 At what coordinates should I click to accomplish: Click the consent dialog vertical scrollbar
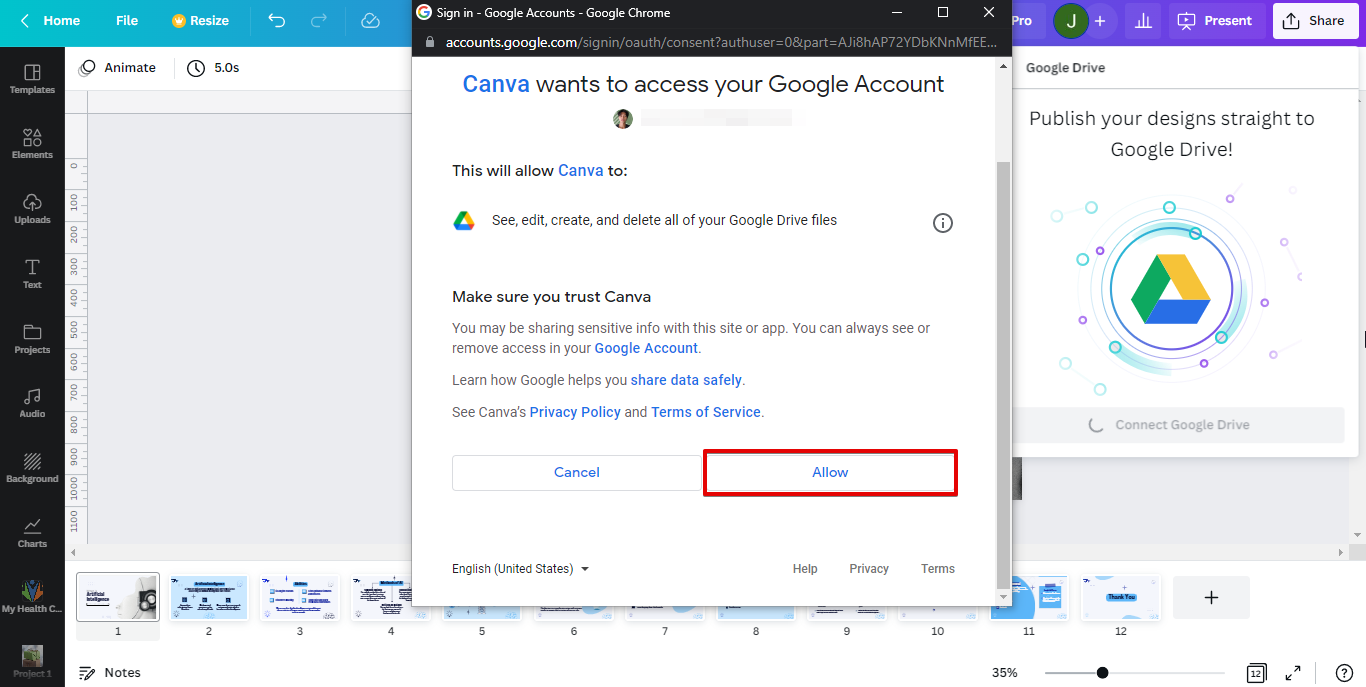[x=1003, y=373]
